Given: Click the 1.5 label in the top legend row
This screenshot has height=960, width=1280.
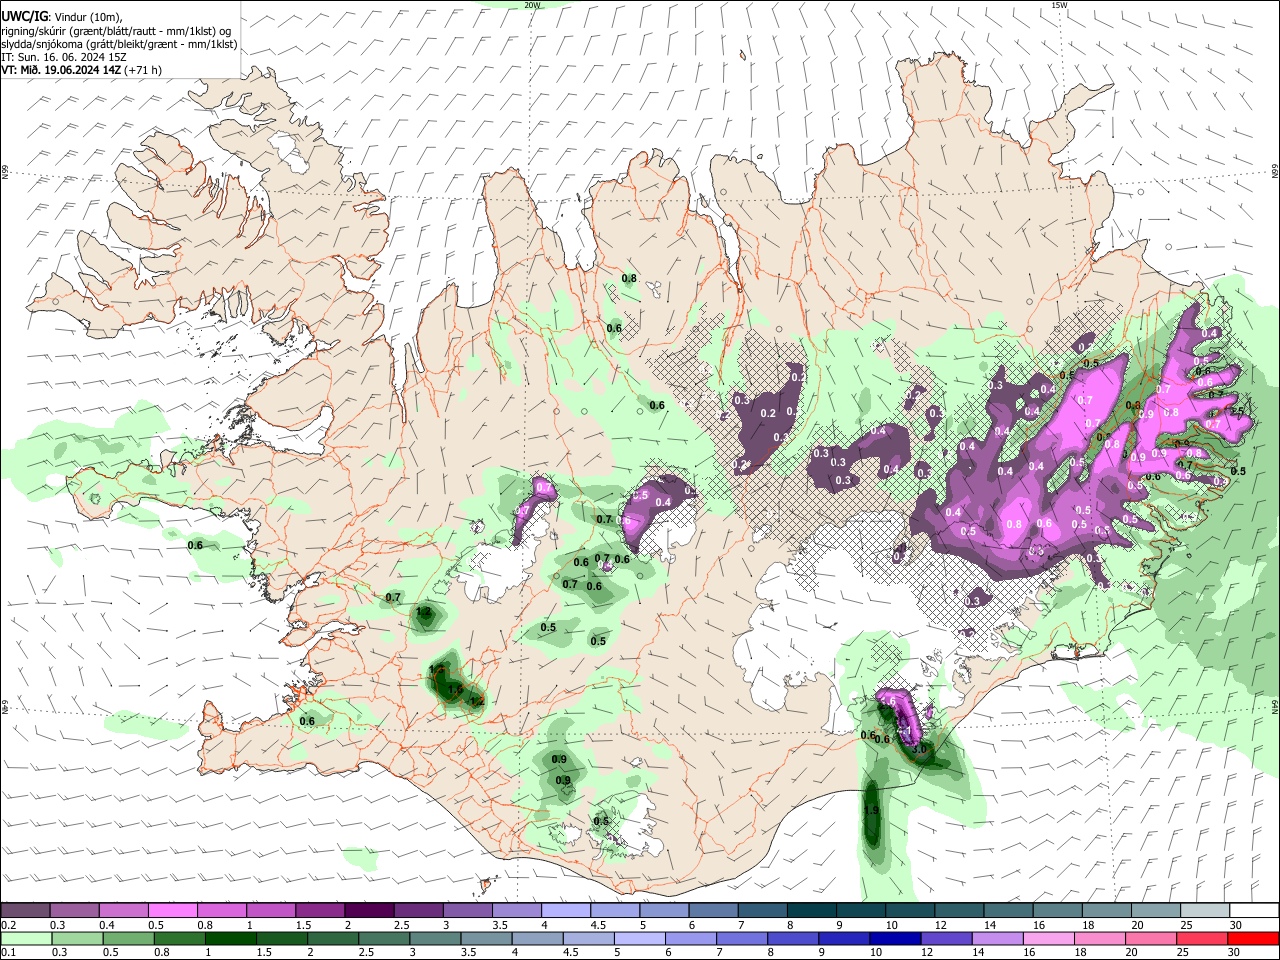Looking at the screenshot, I should coord(304,925).
